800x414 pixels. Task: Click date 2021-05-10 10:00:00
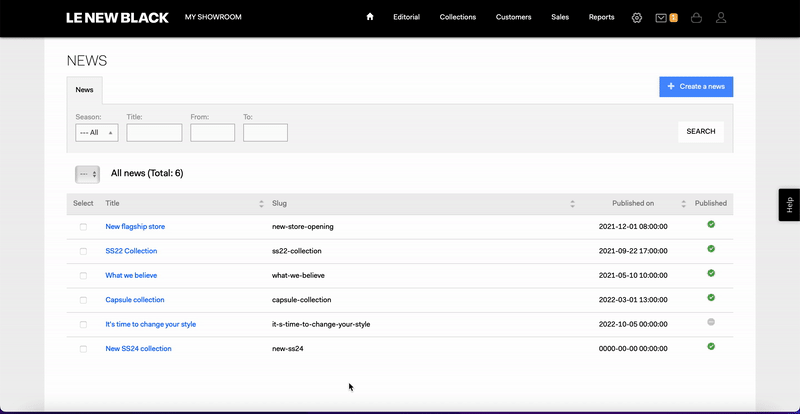(x=633, y=276)
